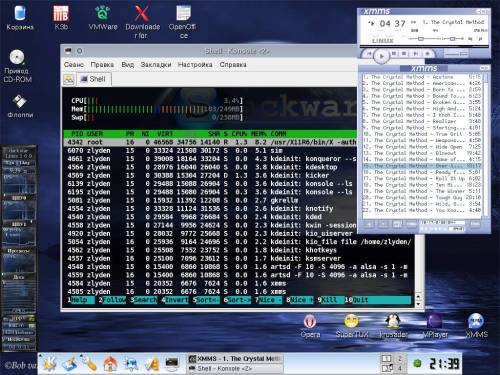Image resolution: width=500 pixels, height=375 pixels.
Task: Click the XMMS next track button
Action: (415, 53)
